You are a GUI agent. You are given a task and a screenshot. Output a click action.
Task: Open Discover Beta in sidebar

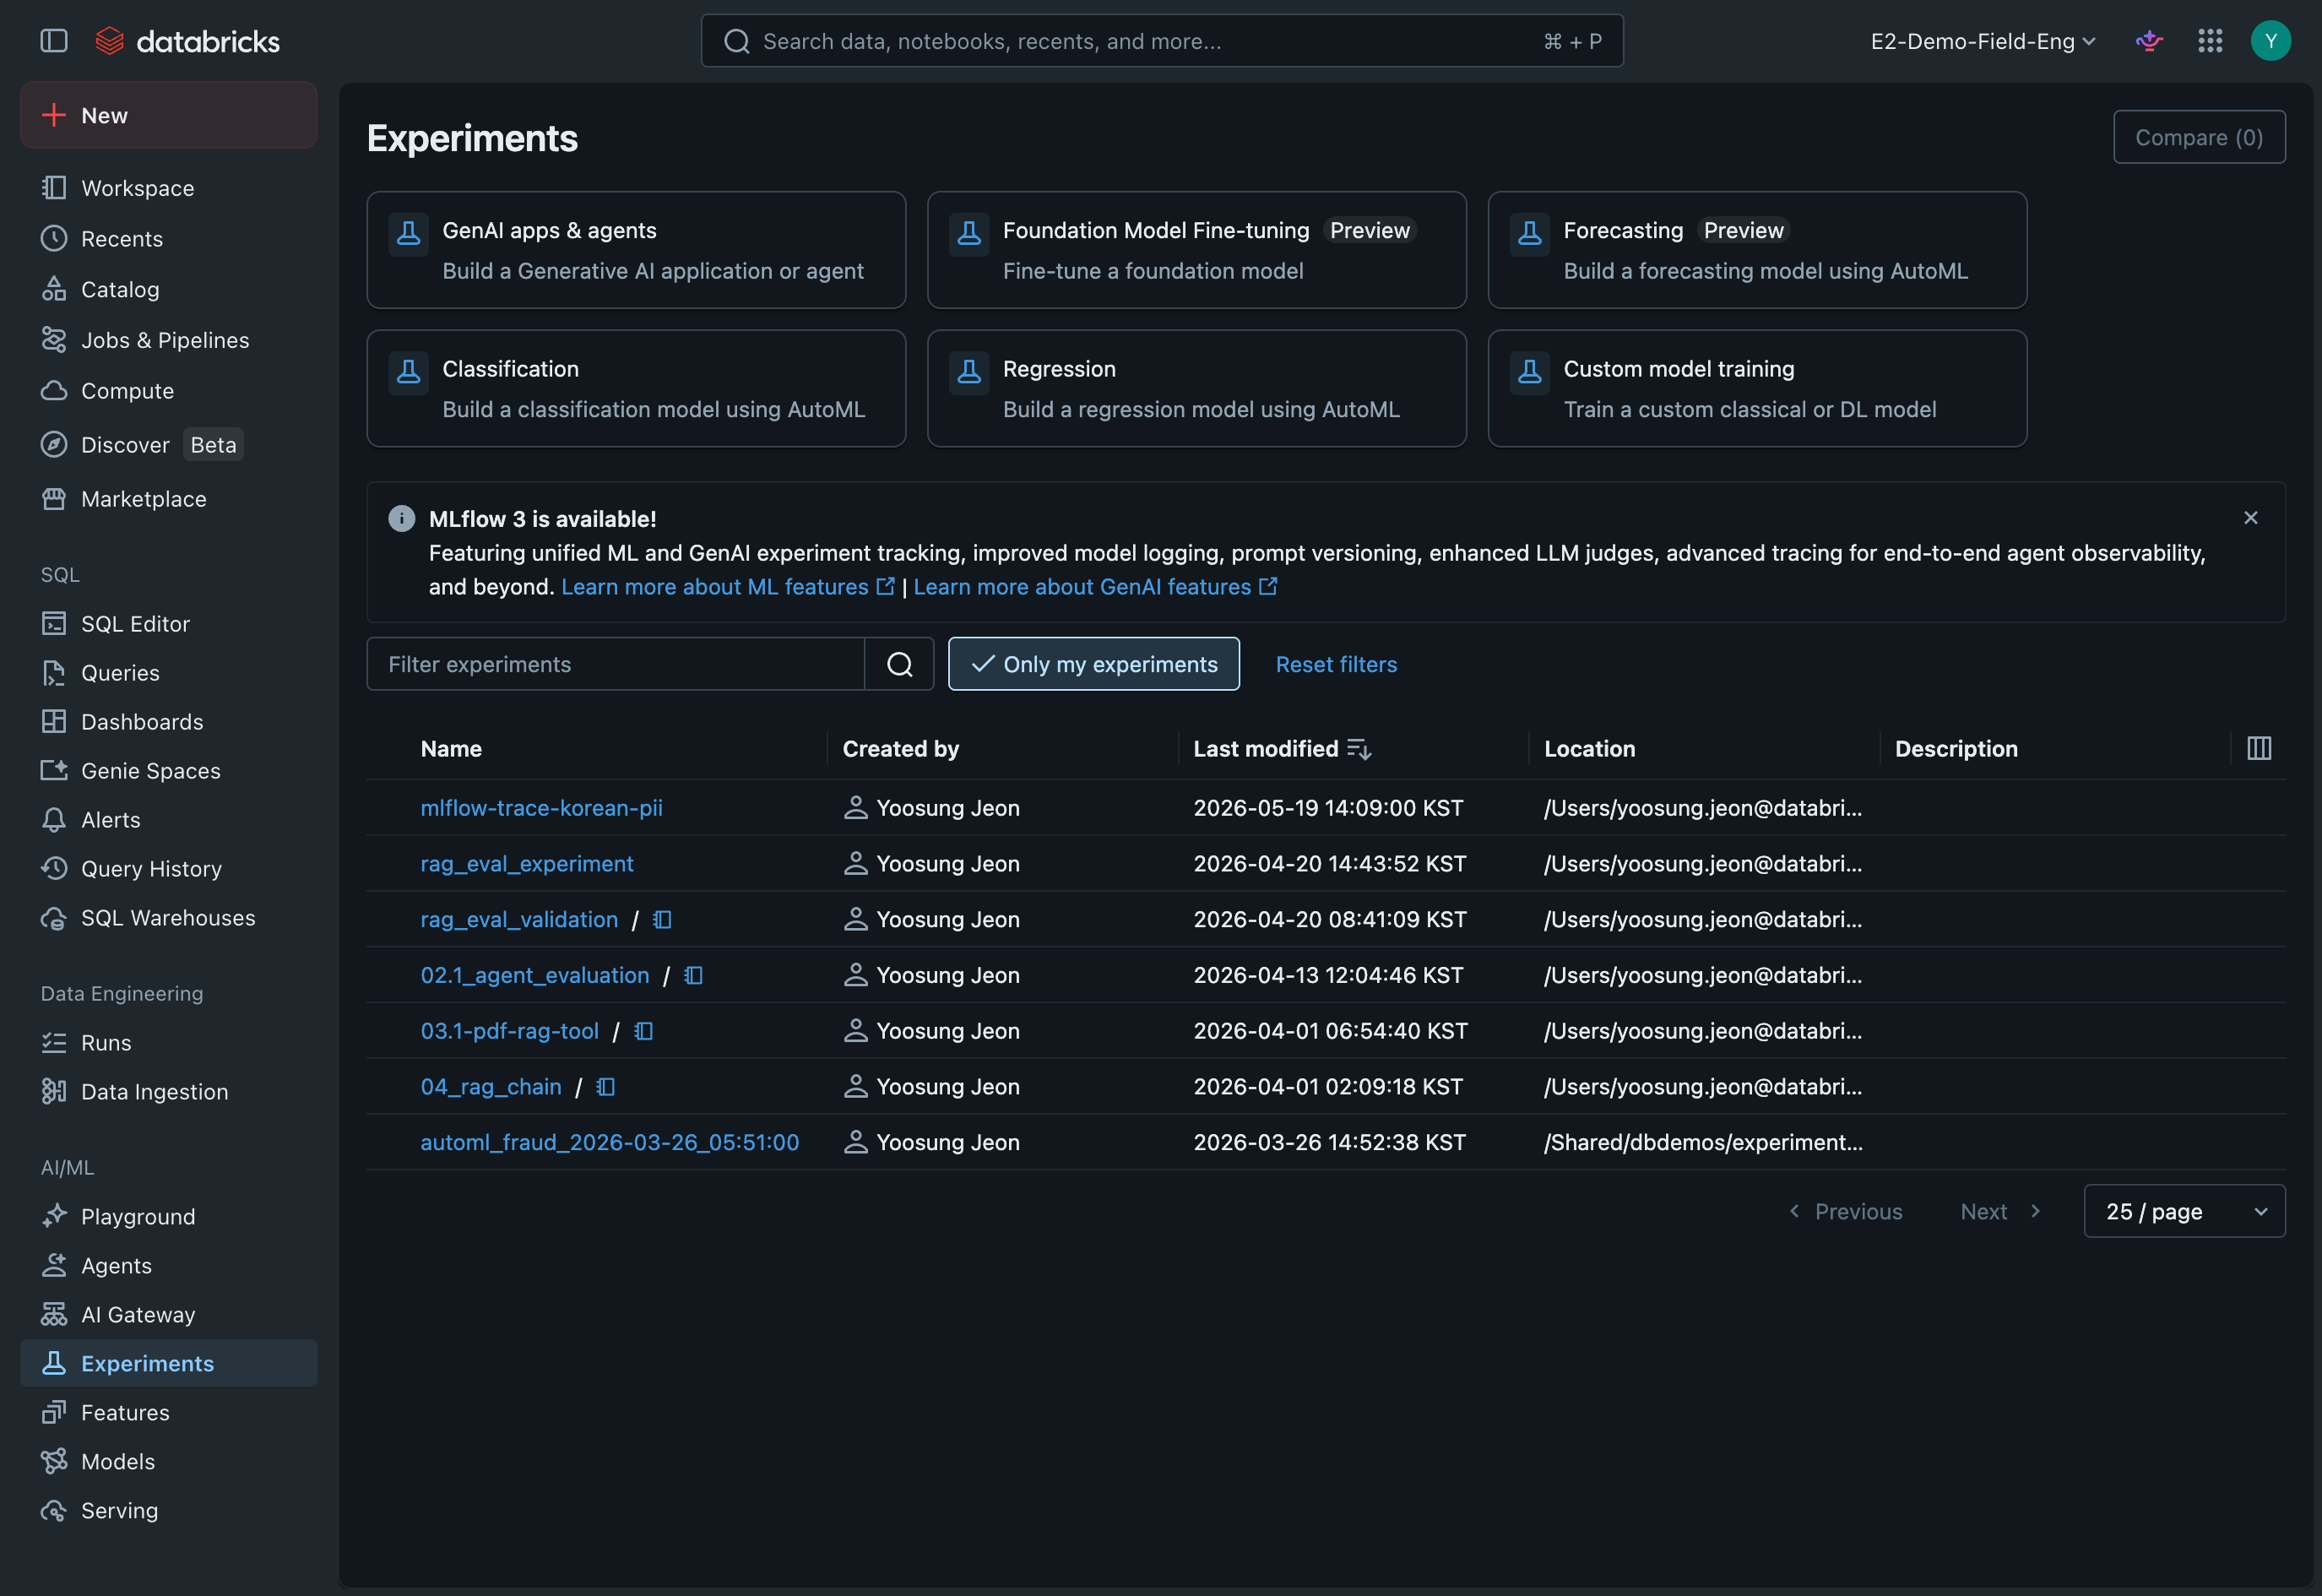click(168, 445)
